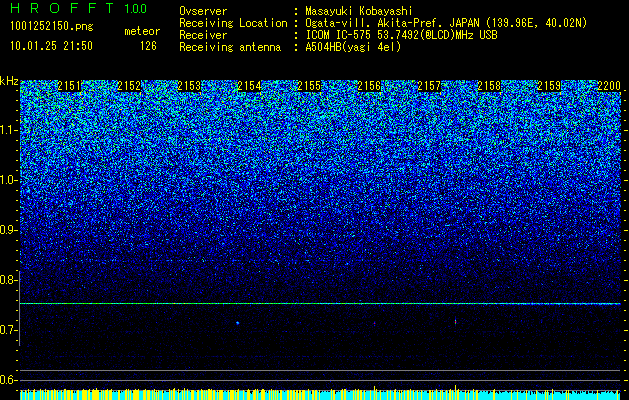Click the 2154 time marker

pyautogui.click(x=249, y=86)
